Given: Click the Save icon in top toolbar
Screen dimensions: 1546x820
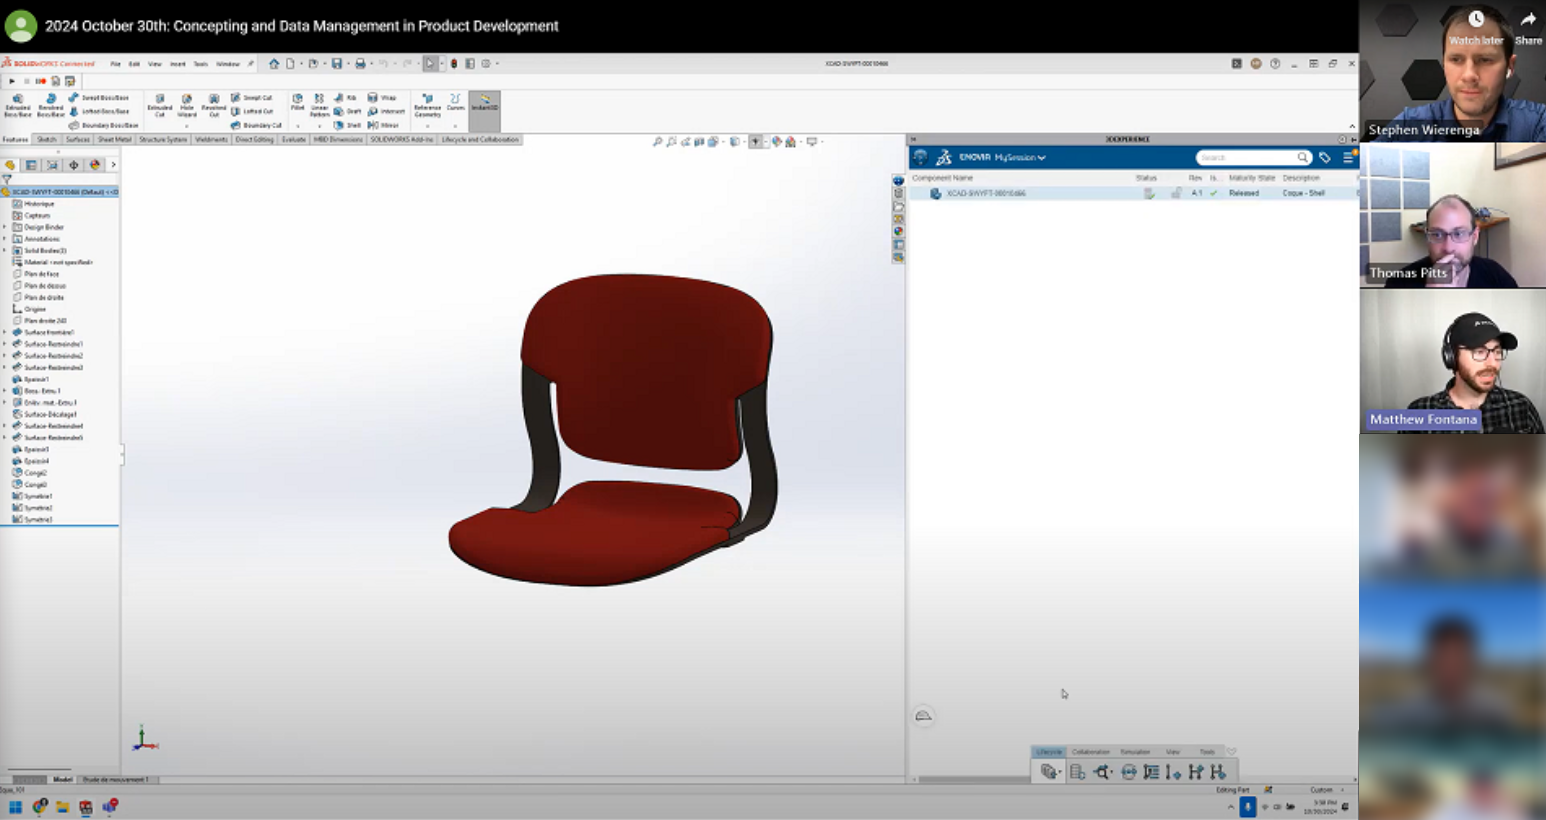Looking at the screenshot, I should (337, 63).
